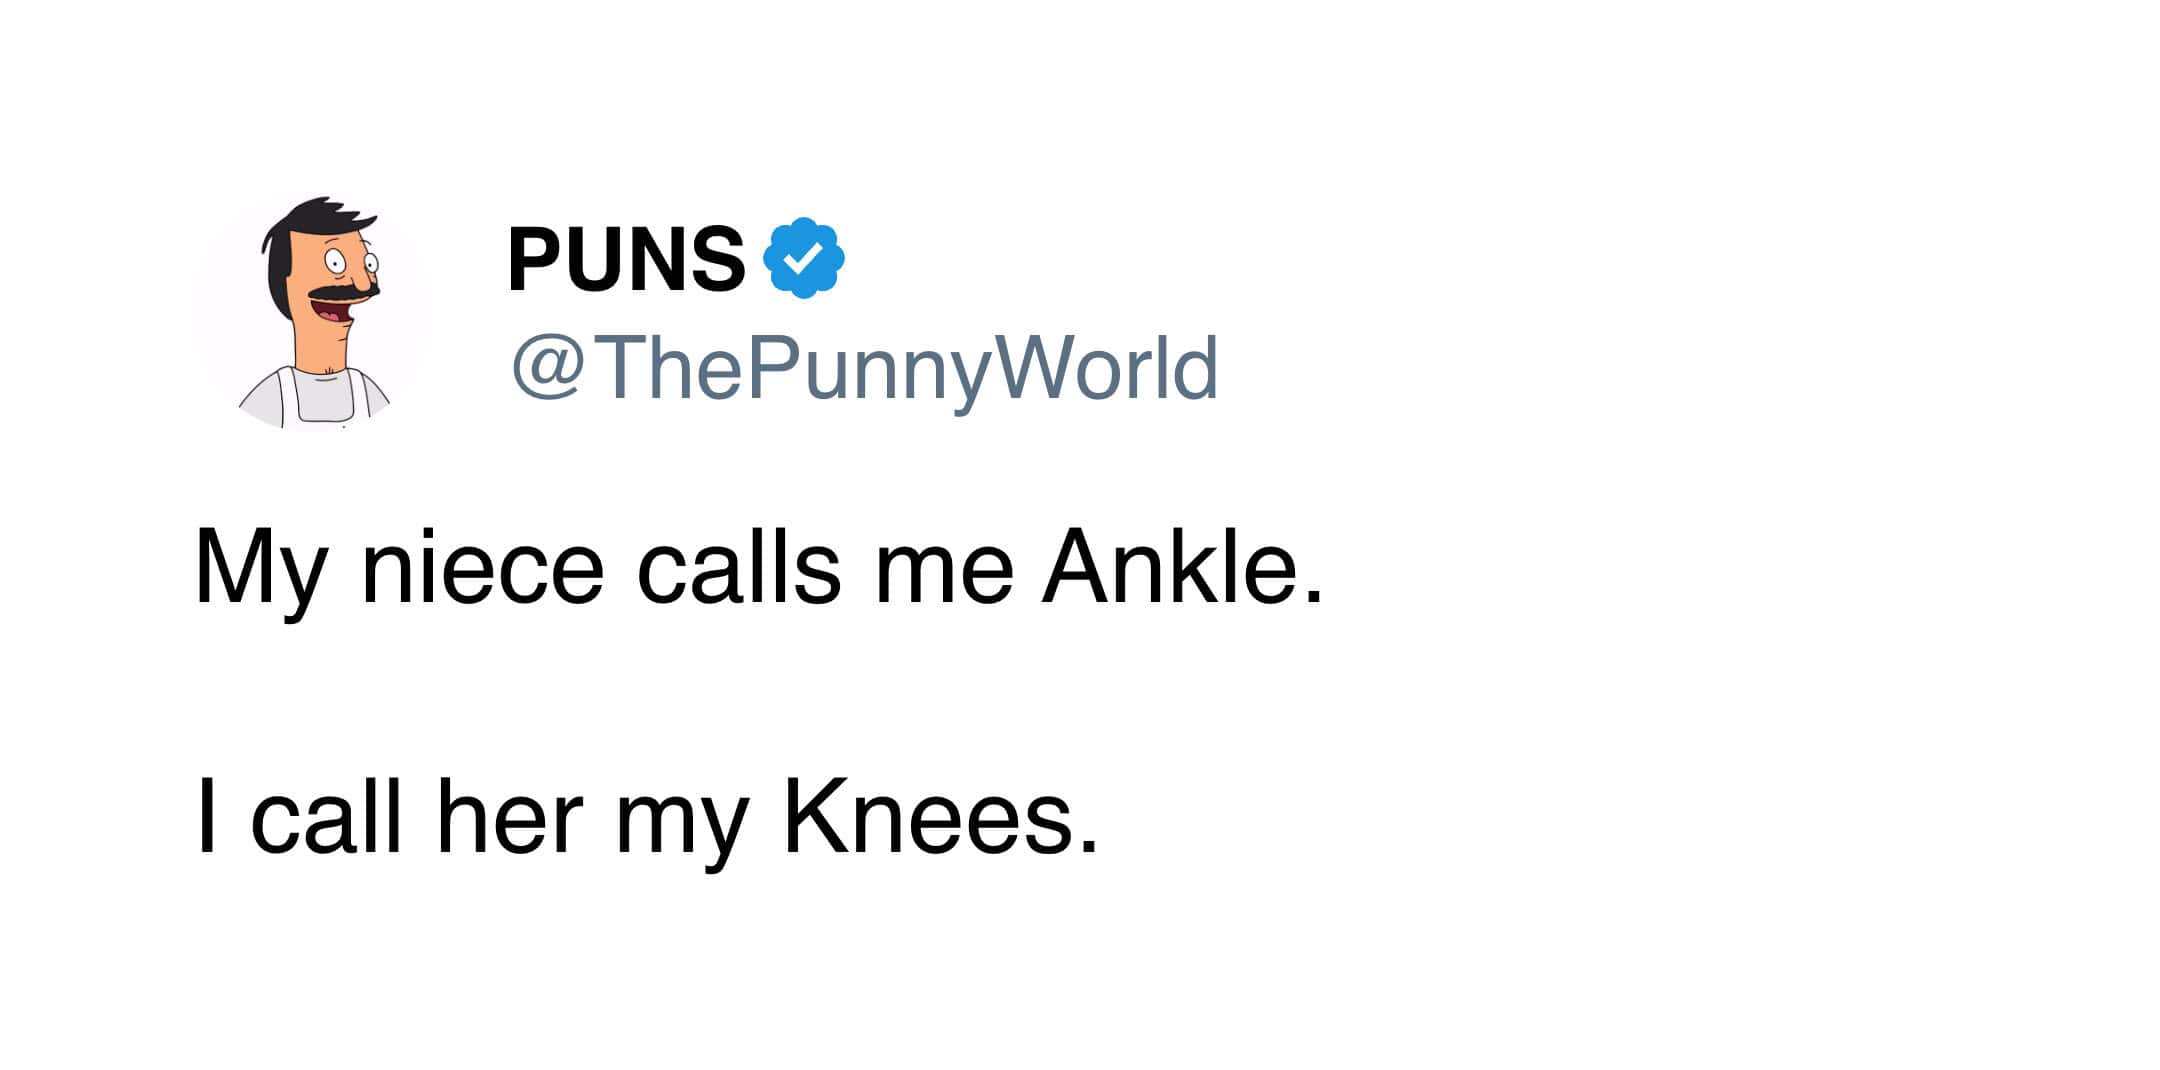Click the word "me" before Ankle
This screenshot has height=1070, width=2160.
[944, 572]
